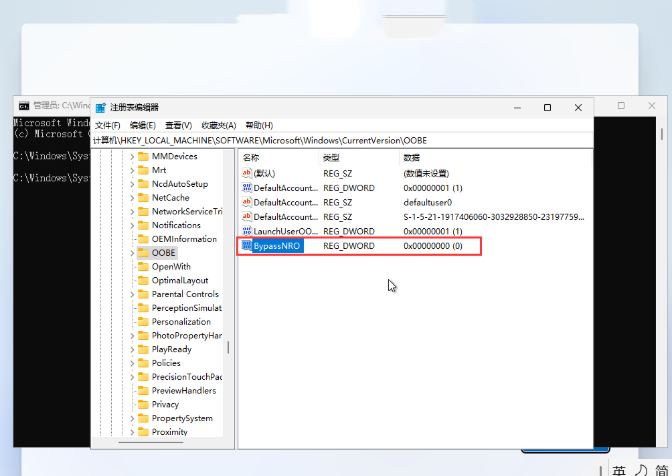Click the 0x00000000 (0) data cell
The height and width of the screenshot is (476, 672).
click(x=433, y=246)
